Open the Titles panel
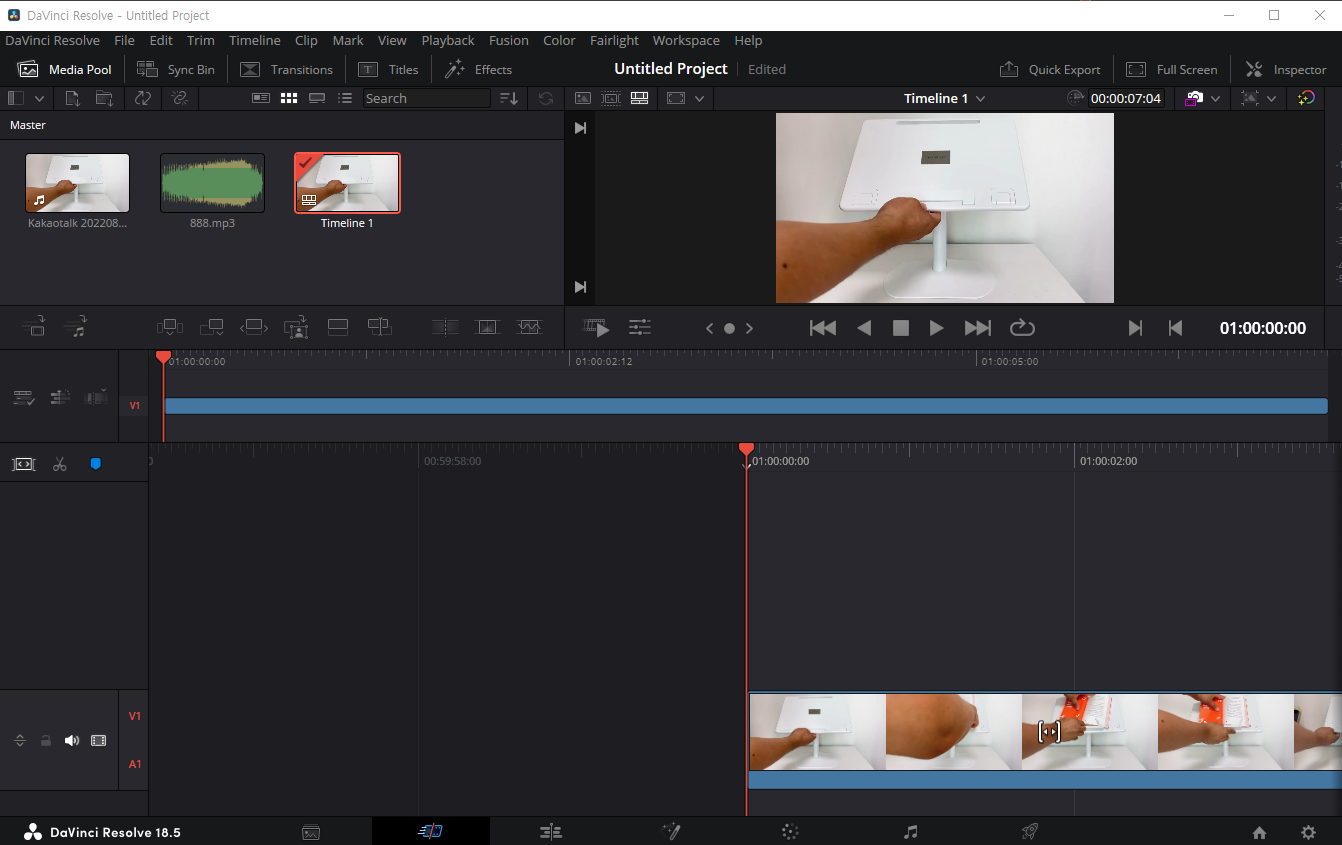Viewport: 1342px width, 845px height. click(388, 69)
